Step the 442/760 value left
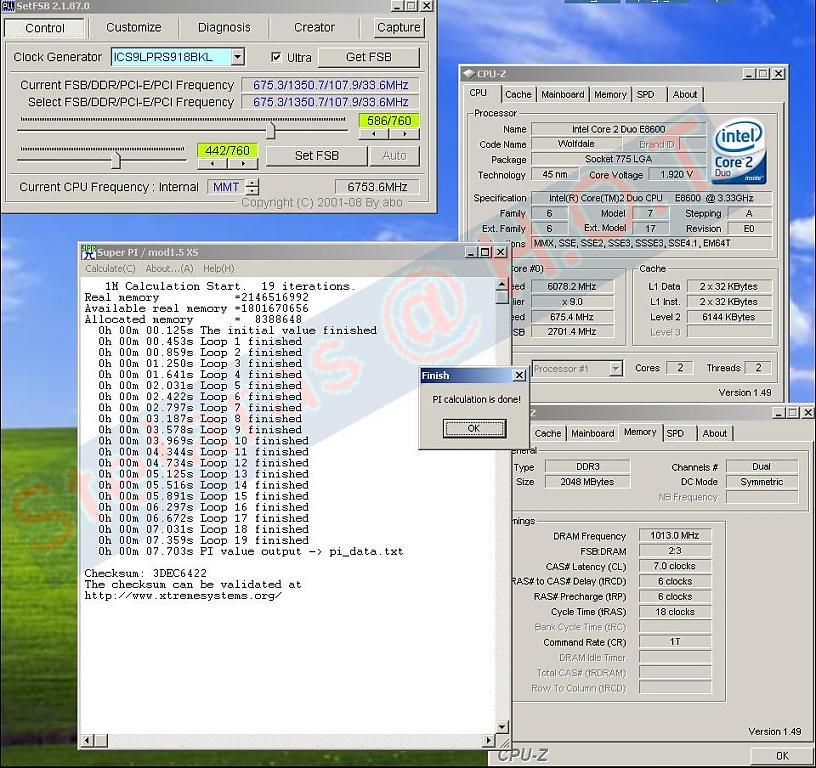The width and height of the screenshot is (816, 768). pos(212,163)
